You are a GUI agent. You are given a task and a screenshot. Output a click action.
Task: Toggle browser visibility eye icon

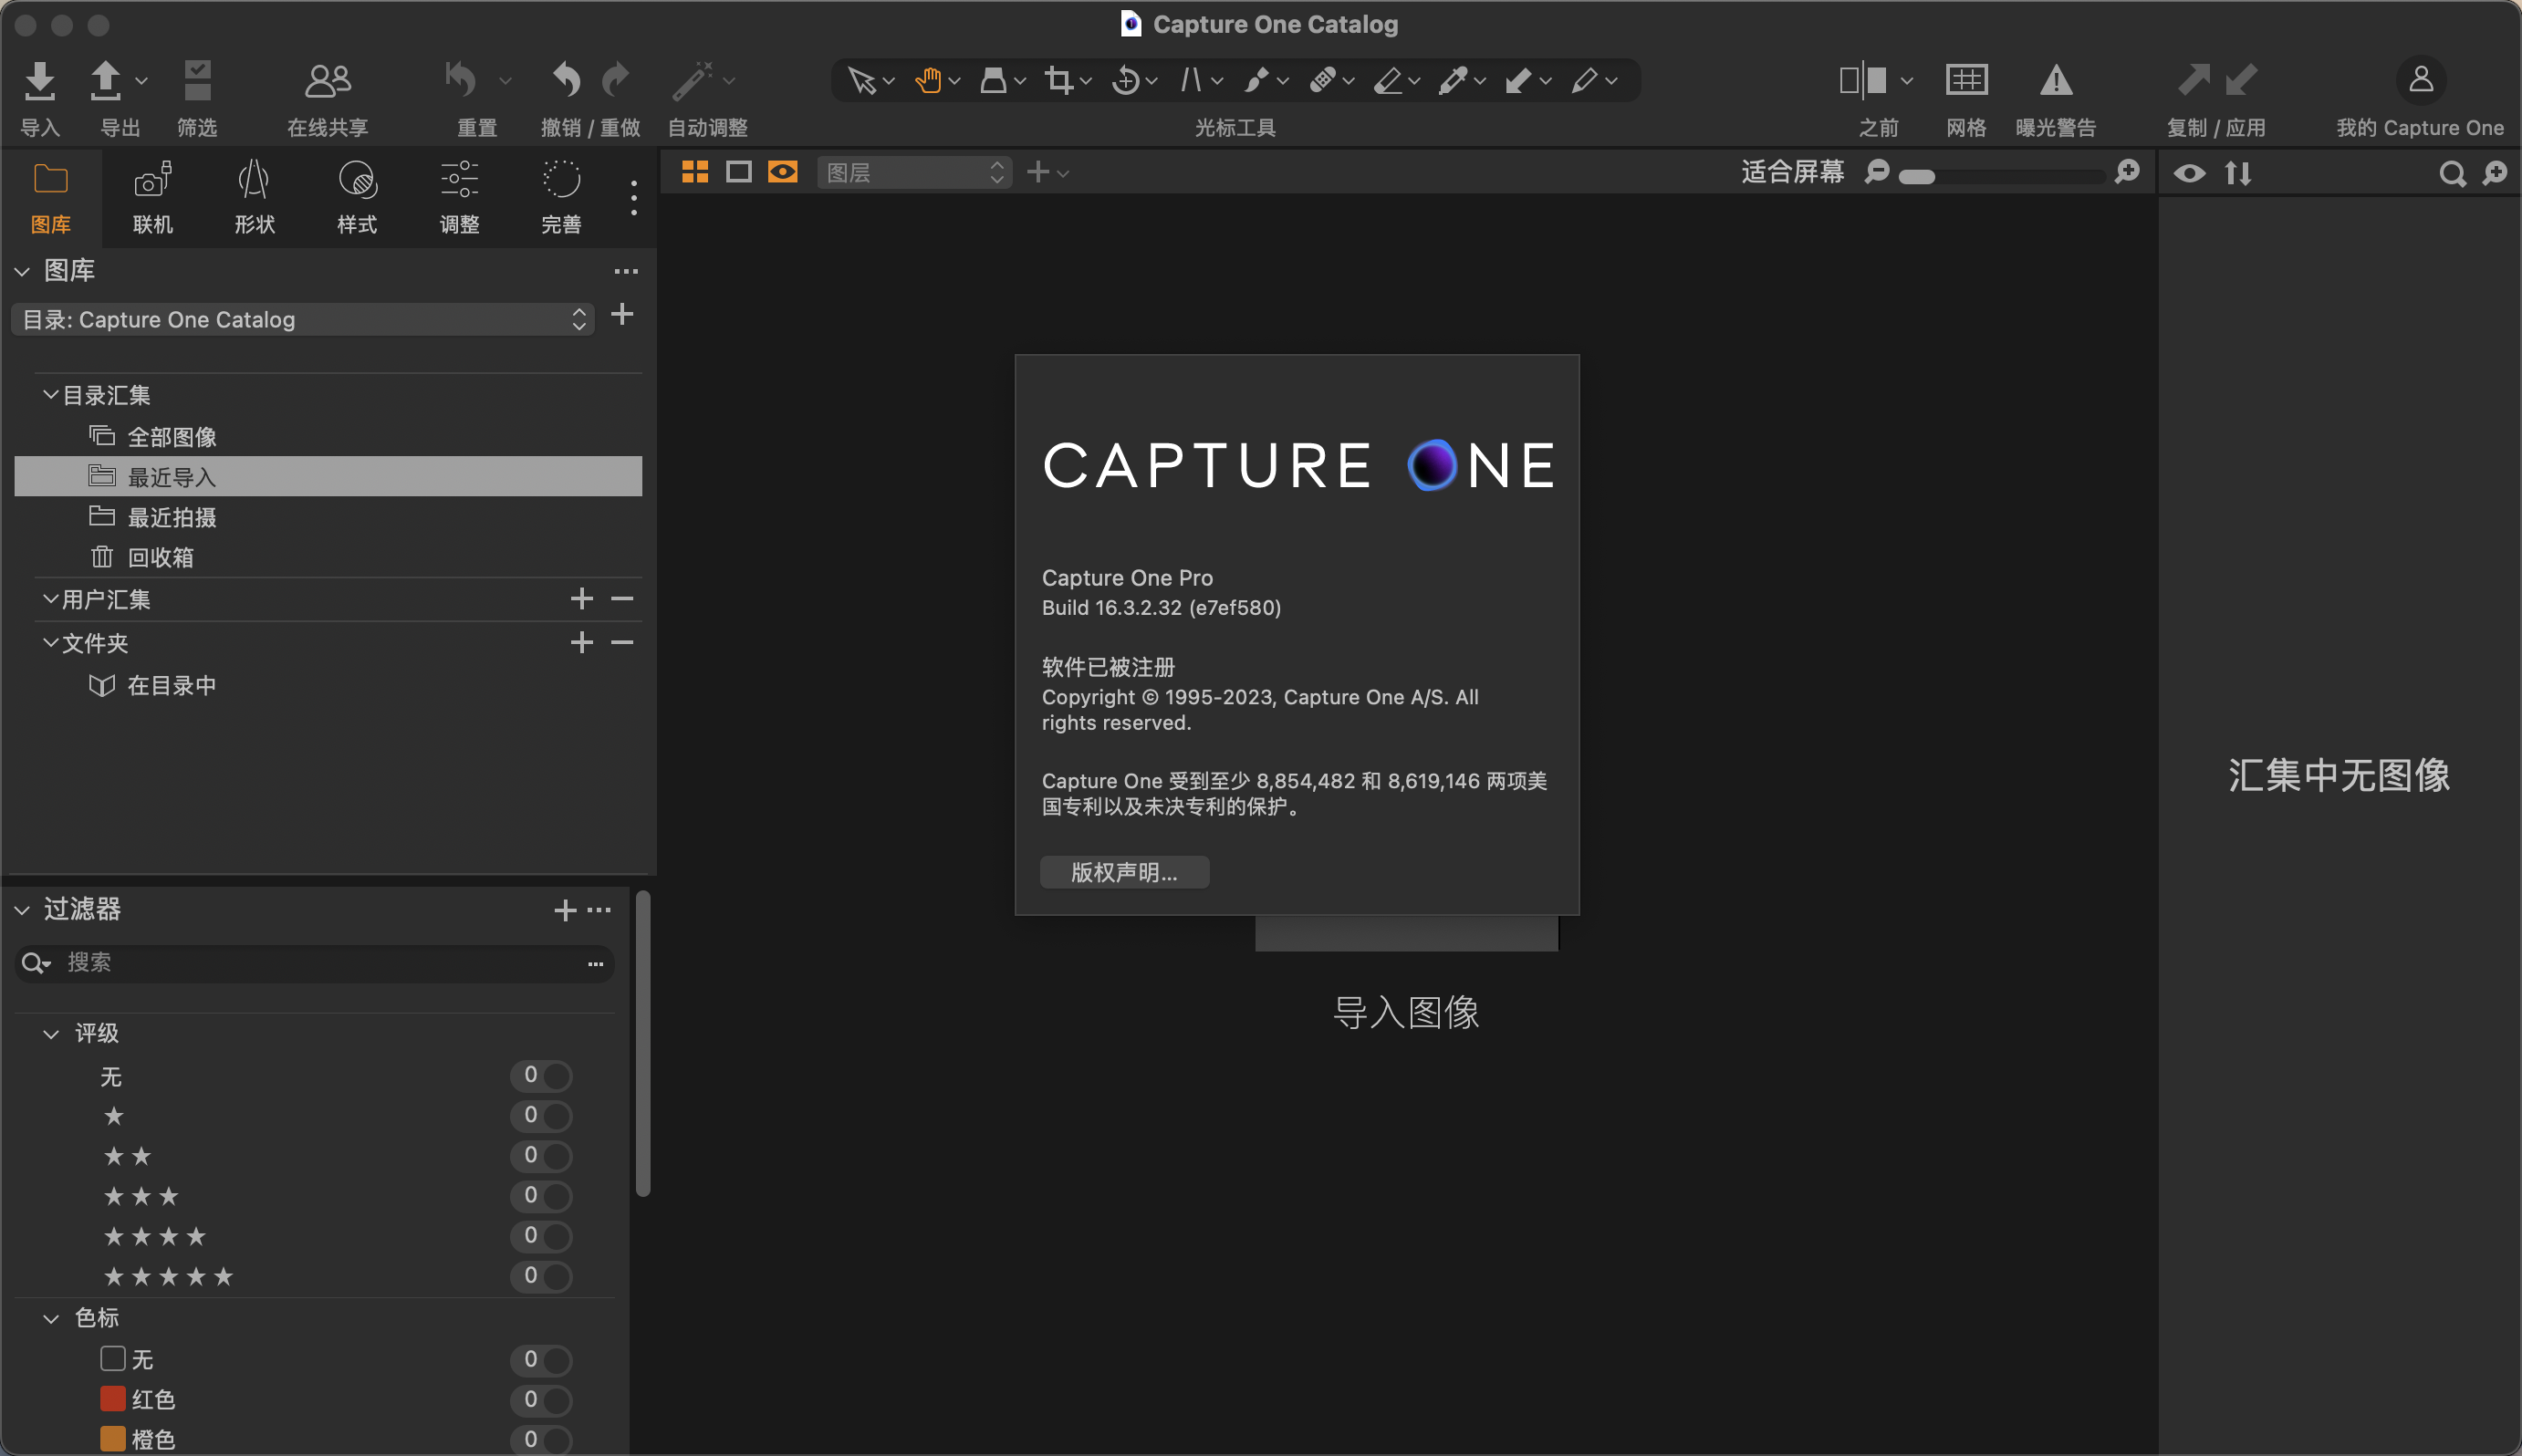point(2190,174)
